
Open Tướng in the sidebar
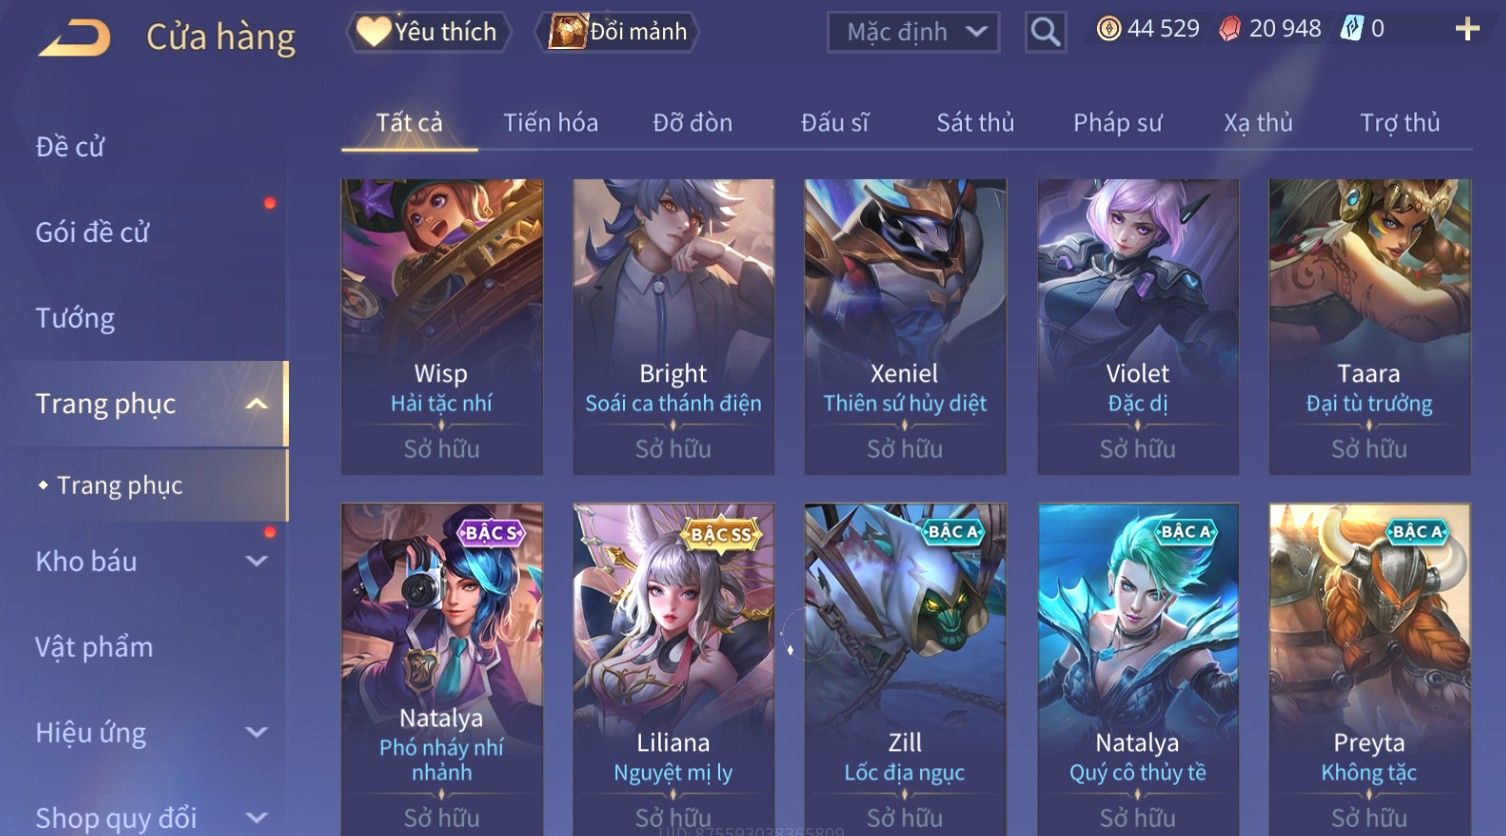(75, 318)
